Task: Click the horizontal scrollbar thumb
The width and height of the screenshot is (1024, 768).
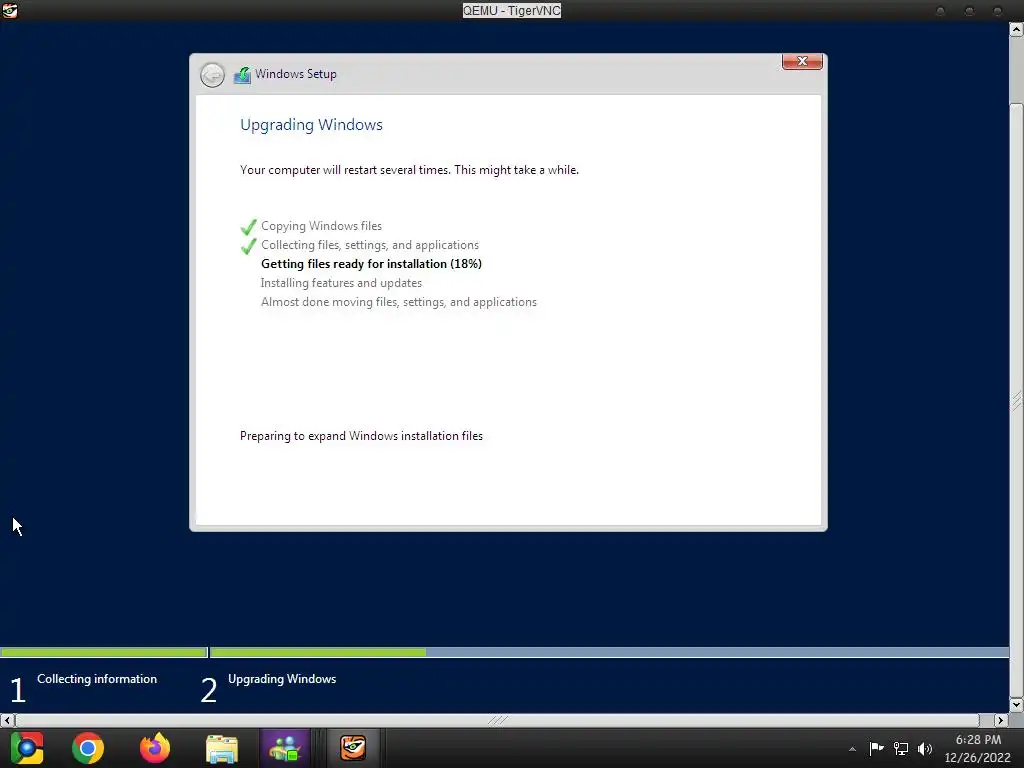Action: coord(497,720)
